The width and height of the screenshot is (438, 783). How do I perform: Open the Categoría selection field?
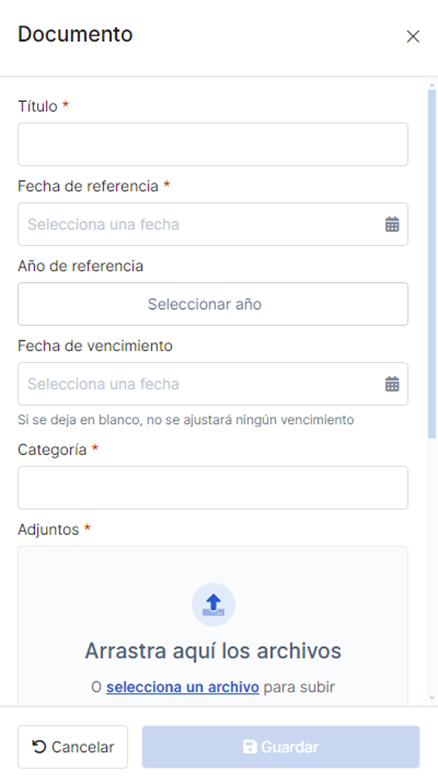tap(213, 488)
